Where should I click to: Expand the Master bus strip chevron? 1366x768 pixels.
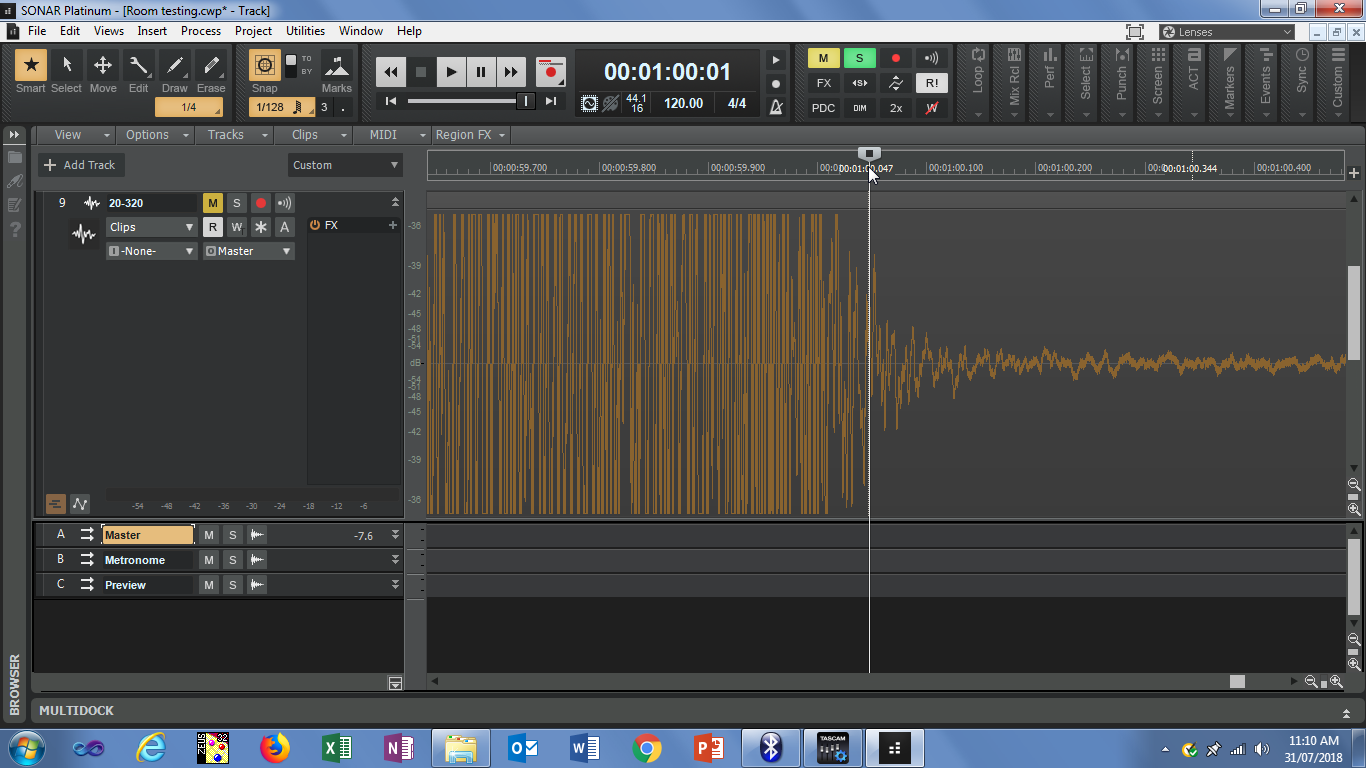(395, 535)
